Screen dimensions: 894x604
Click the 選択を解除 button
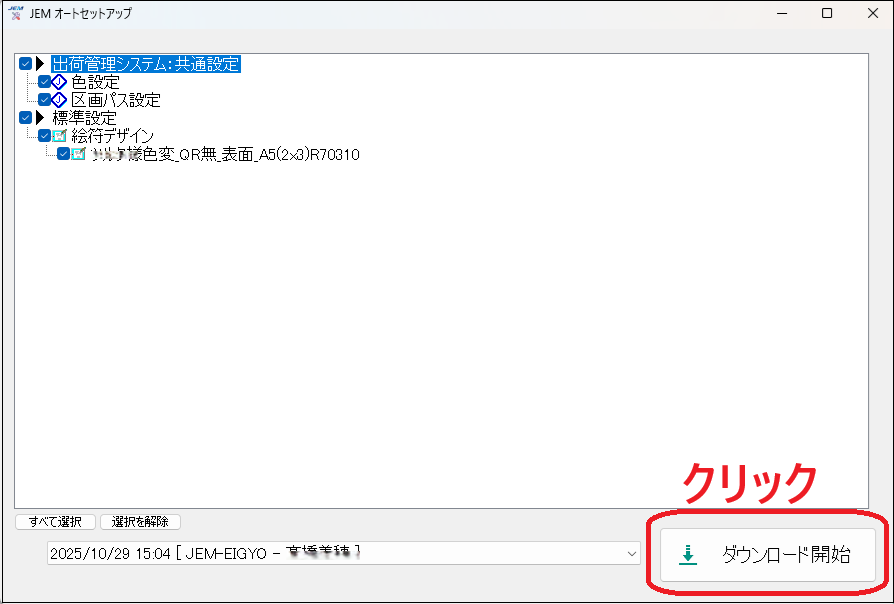[140, 522]
